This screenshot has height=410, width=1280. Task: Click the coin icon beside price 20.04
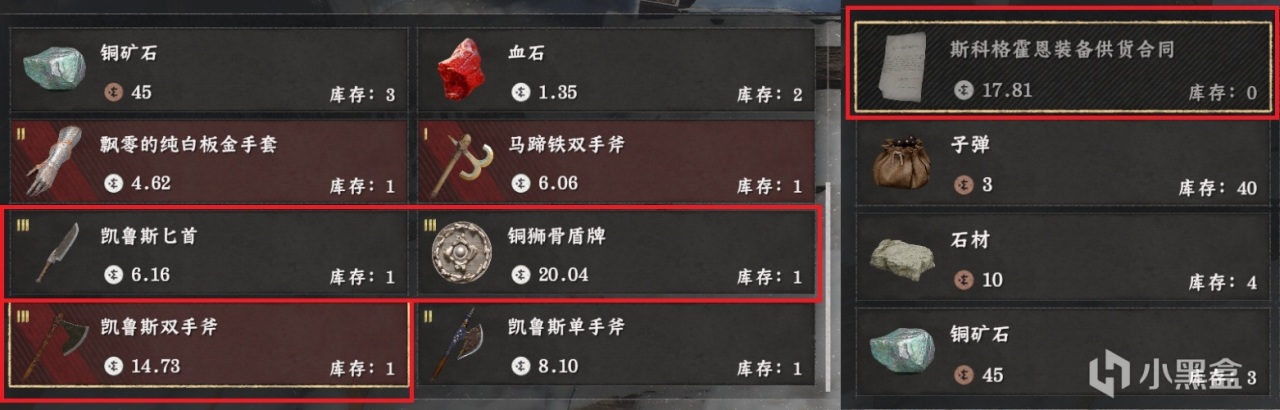click(521, 275)
